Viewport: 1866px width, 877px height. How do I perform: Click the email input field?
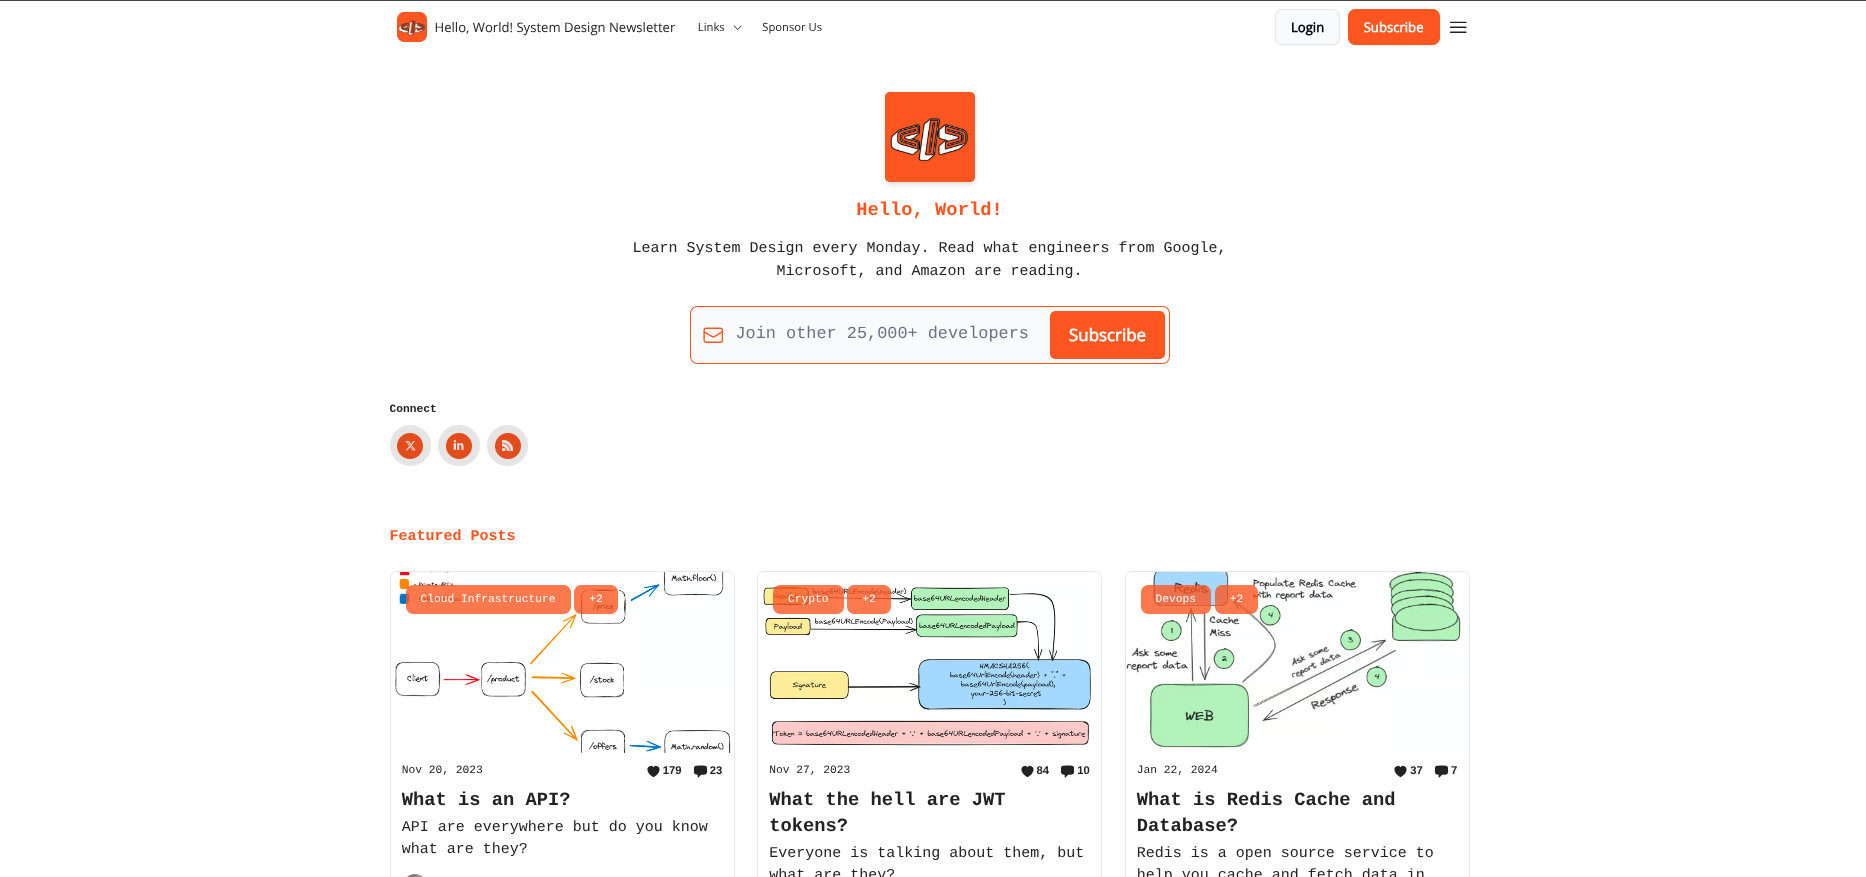tap(881, 334)
